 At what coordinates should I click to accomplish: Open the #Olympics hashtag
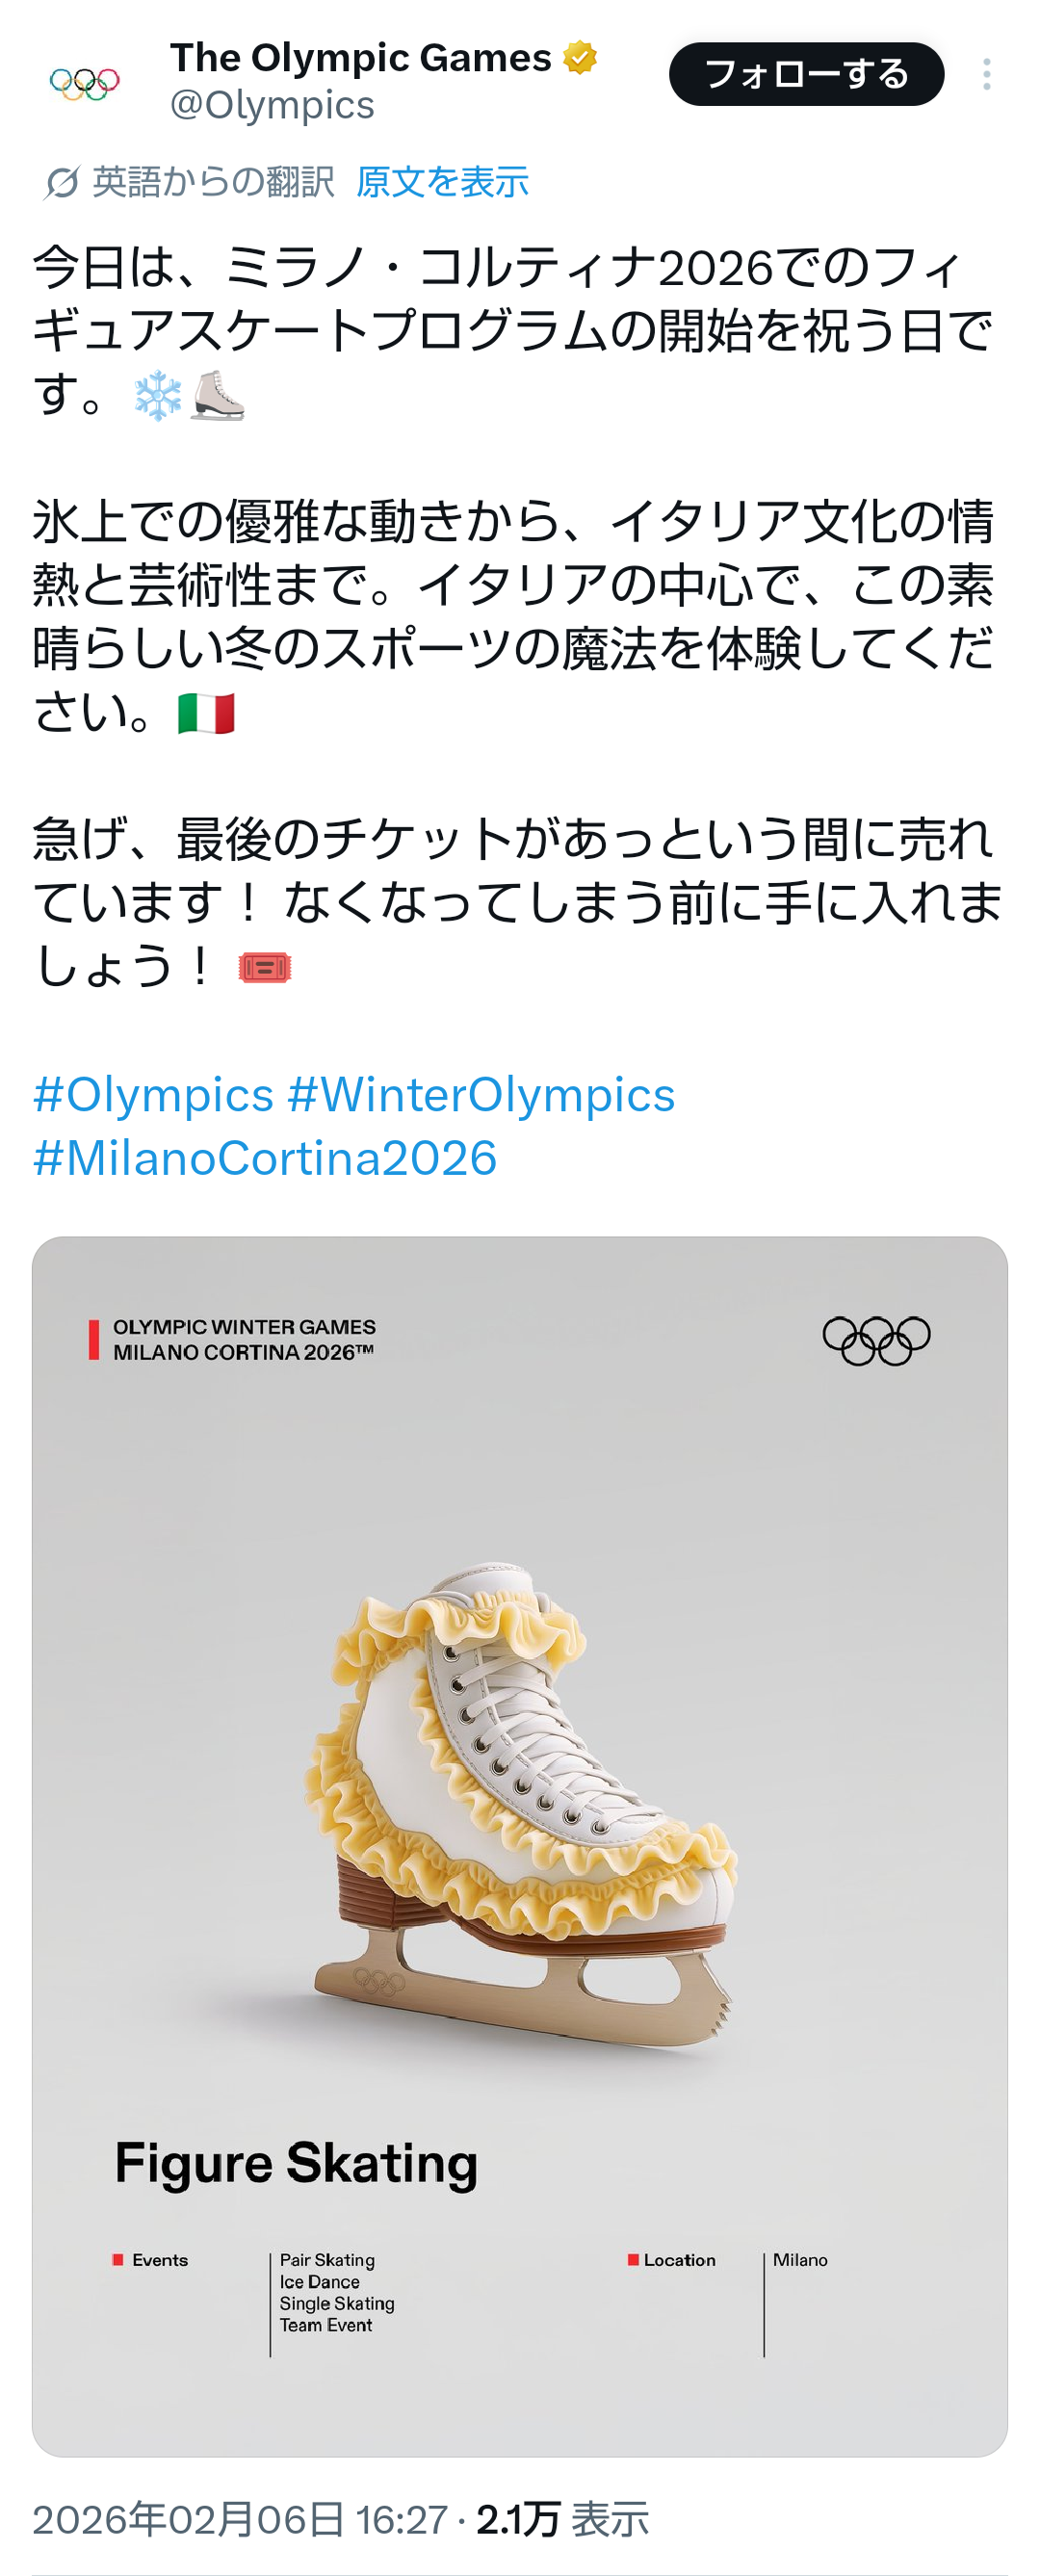[x=153, y=1095]
